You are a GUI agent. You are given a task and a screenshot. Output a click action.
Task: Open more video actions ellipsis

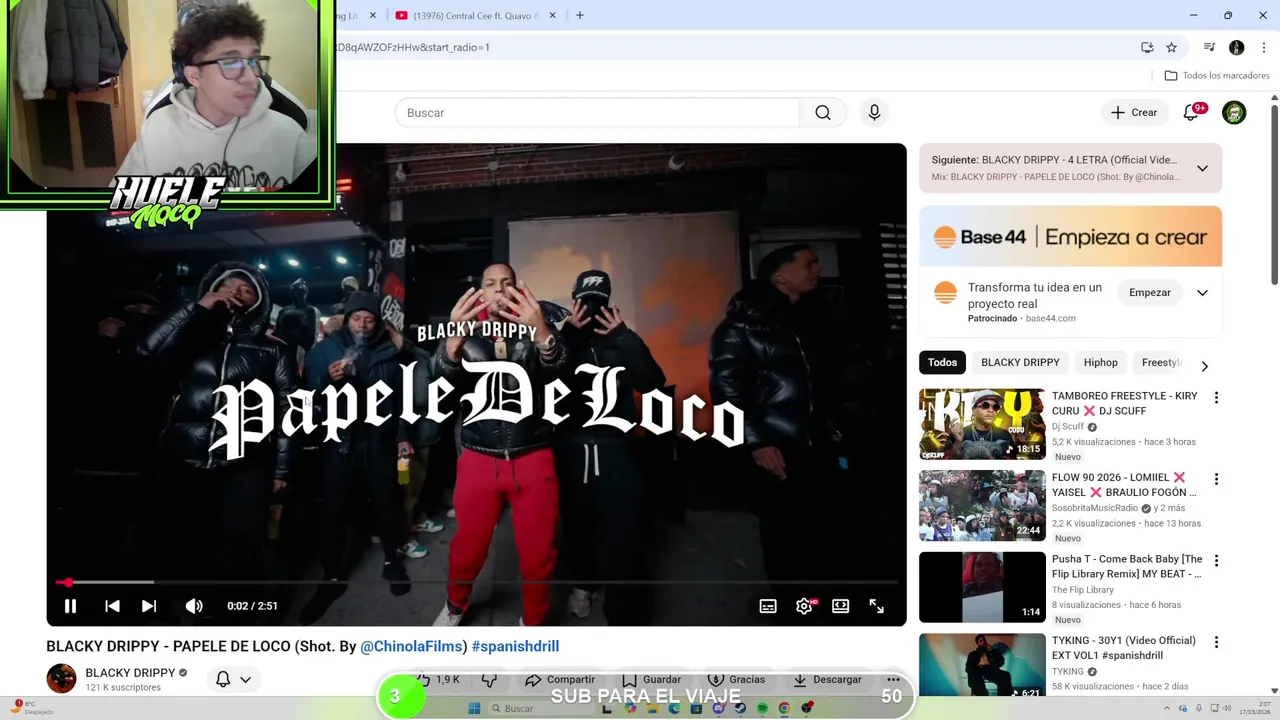[893, 679]
